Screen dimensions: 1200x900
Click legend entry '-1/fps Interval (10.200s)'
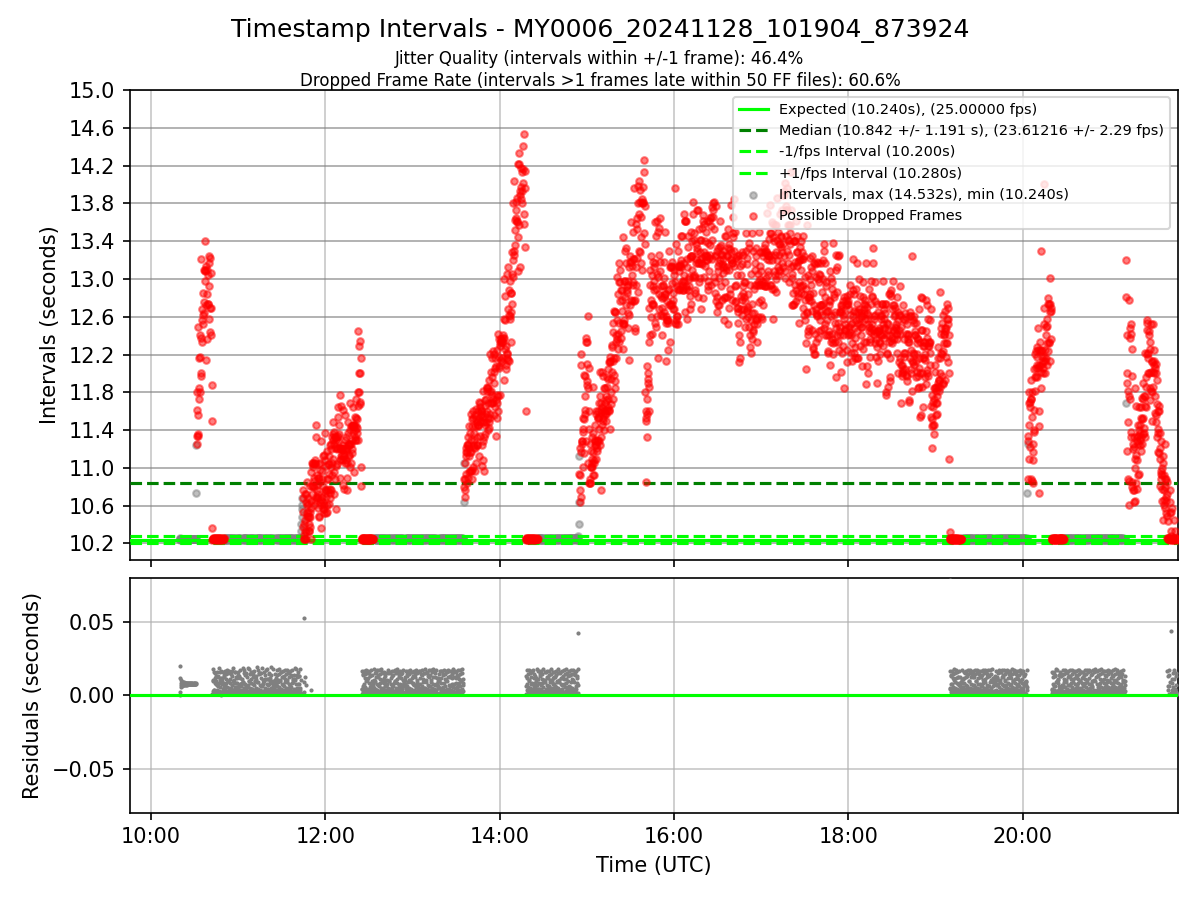(867, 151)
